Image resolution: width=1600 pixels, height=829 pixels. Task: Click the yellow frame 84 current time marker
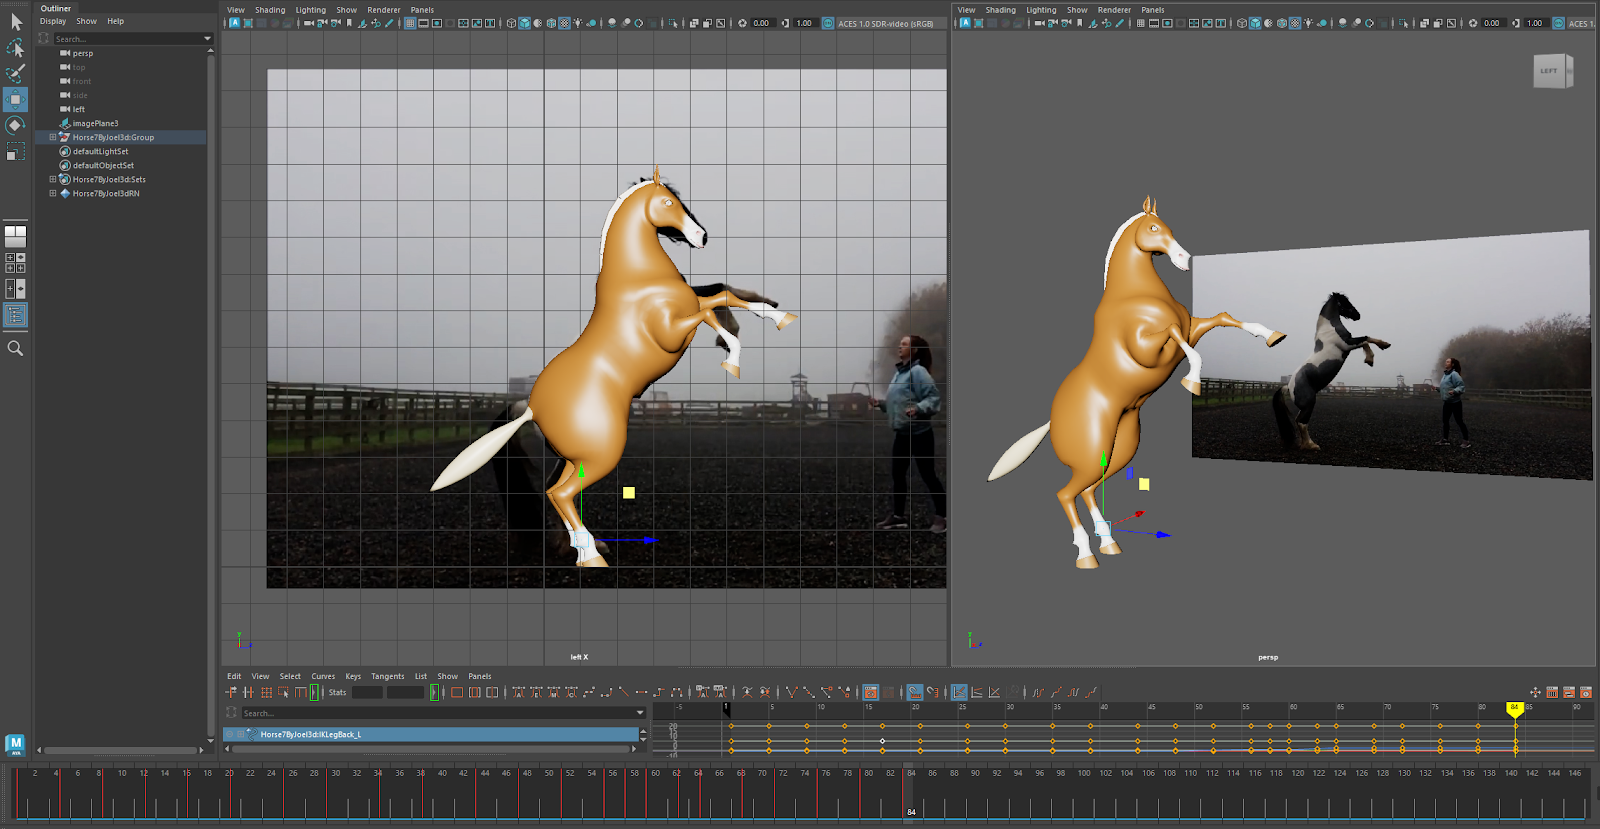point(1514,708)
